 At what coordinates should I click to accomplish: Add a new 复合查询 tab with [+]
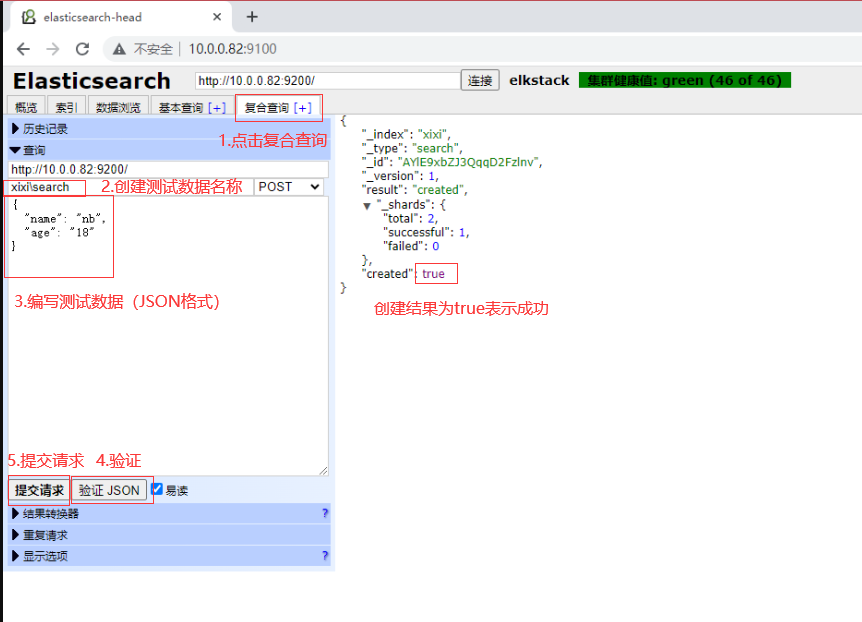[x=303, y=108]
